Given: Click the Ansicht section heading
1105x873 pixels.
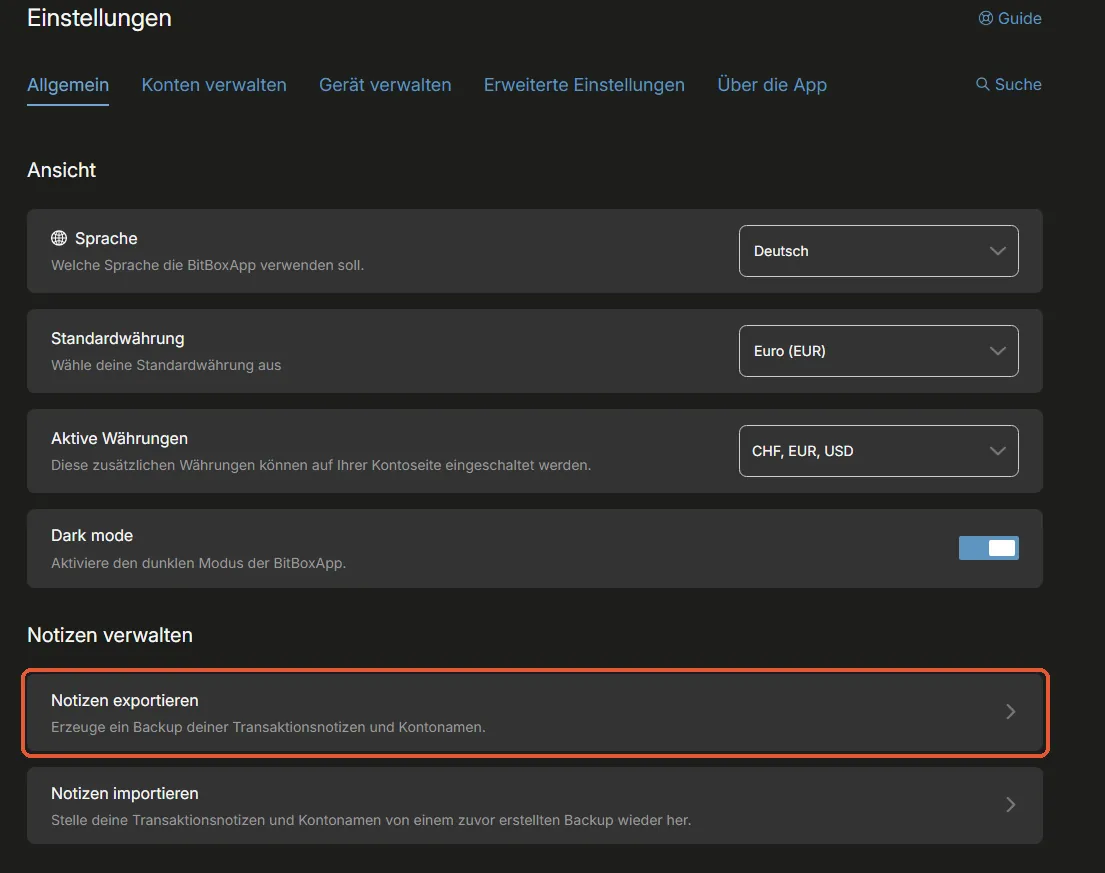Looking at the screenshot, I should [x=61, y=170].
